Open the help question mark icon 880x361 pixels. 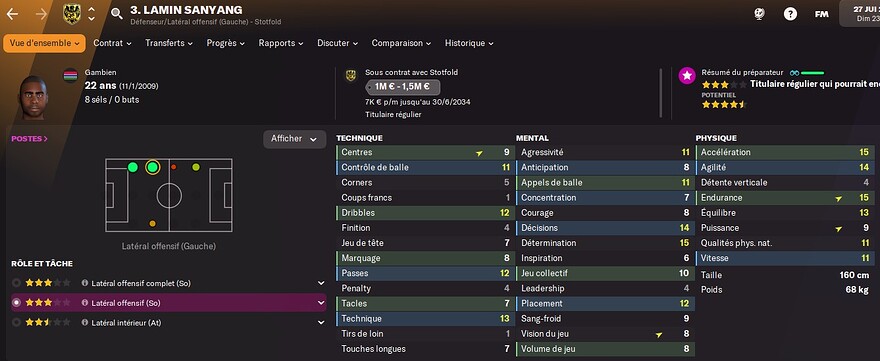[x=790, y=14]
